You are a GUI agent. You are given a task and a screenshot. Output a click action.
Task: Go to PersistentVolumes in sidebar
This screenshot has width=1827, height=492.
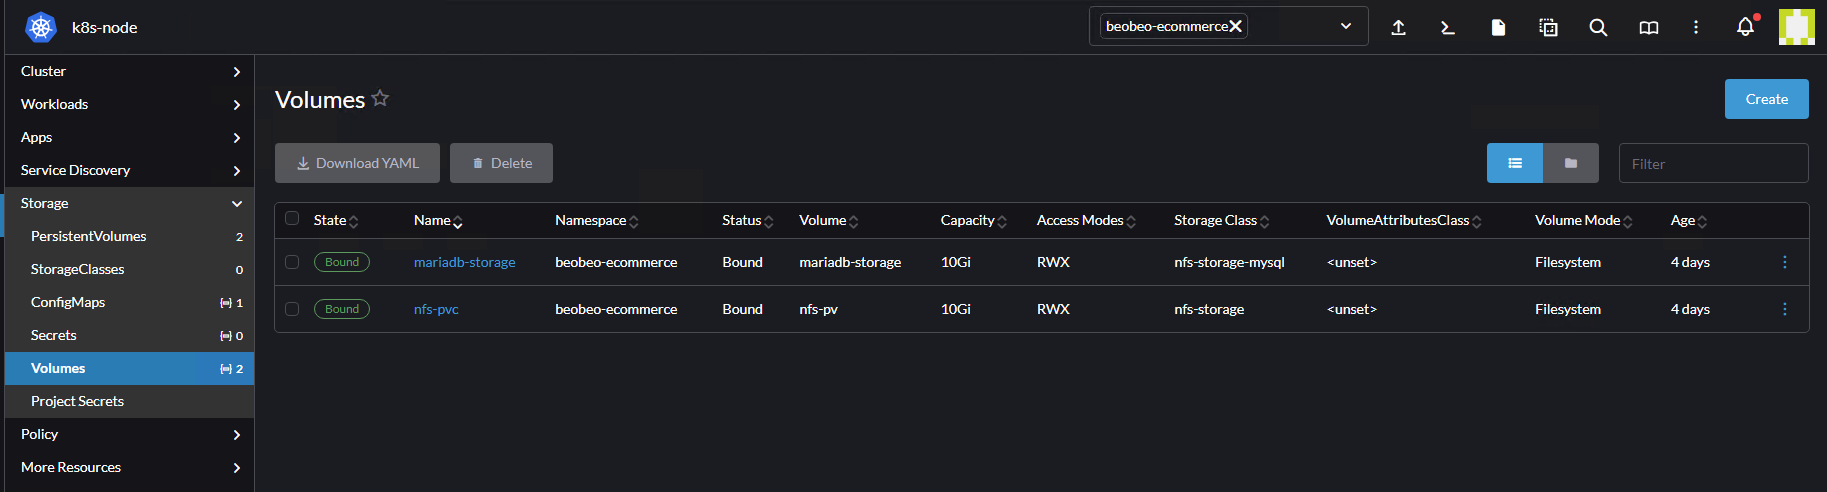(89, 236)
